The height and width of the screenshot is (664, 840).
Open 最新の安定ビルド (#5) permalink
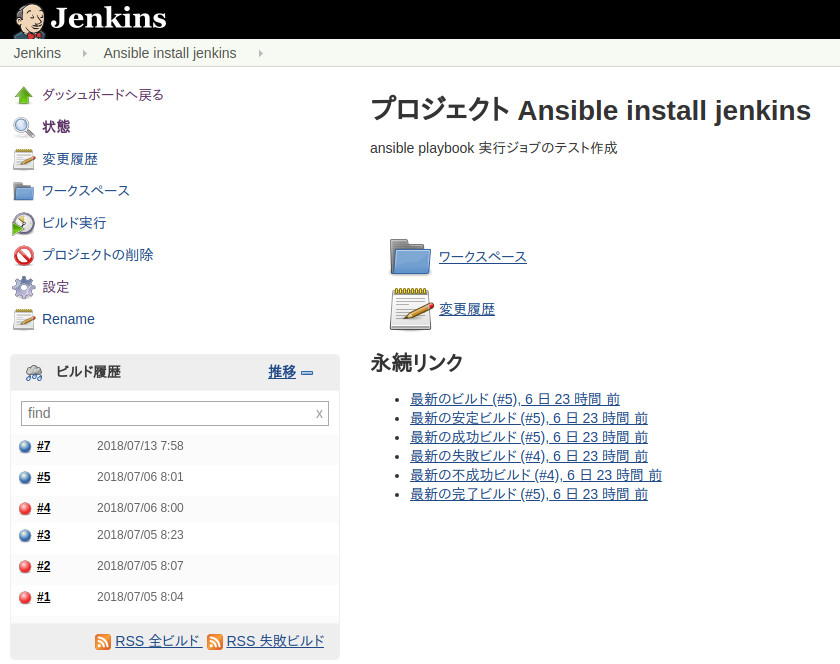529,418
